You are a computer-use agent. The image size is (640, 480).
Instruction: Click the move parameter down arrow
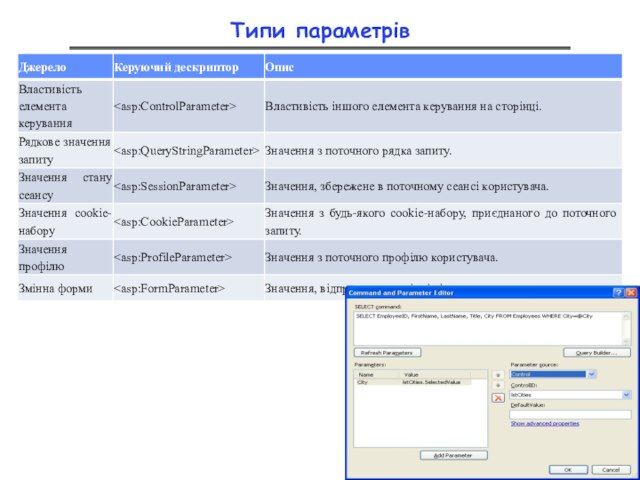pyautogui.click(x=497, y=384)
